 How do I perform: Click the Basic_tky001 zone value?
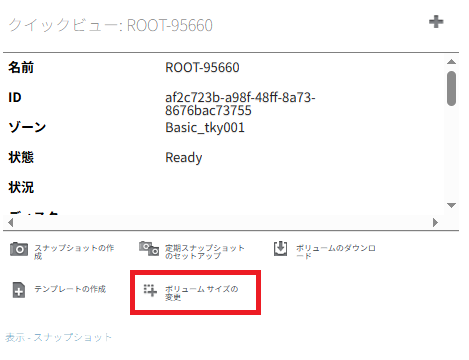coord(205,128)
